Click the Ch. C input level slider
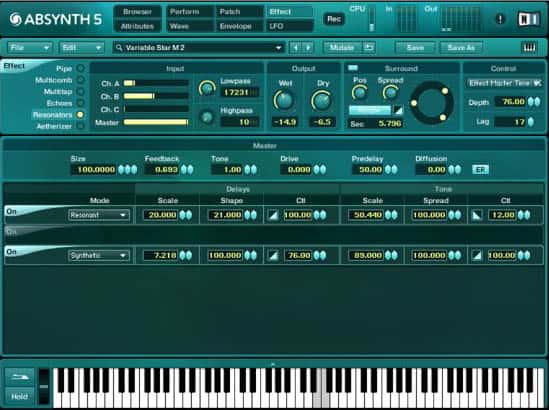 click(156, 109)
